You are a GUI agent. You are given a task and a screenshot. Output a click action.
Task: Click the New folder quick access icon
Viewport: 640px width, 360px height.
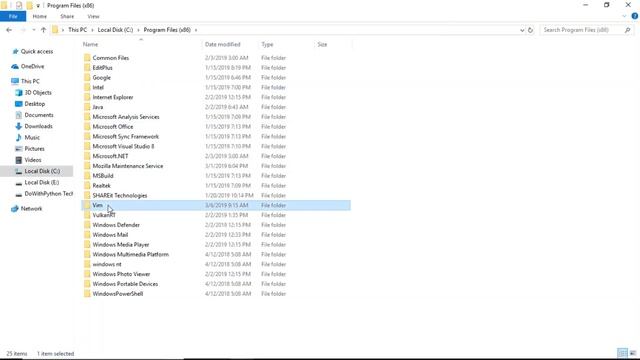tap(29, 5)
